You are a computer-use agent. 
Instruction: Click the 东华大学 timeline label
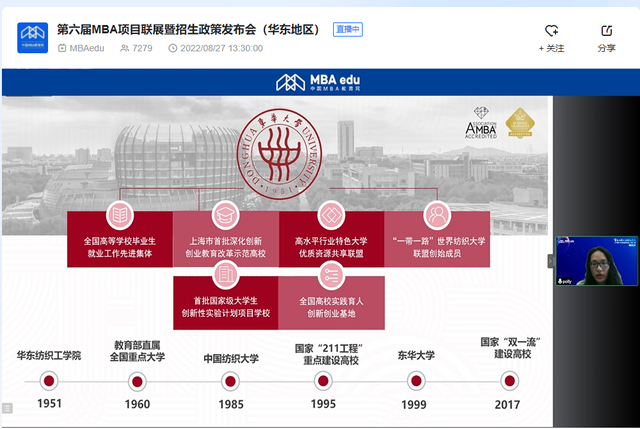[x=416, y=356]
